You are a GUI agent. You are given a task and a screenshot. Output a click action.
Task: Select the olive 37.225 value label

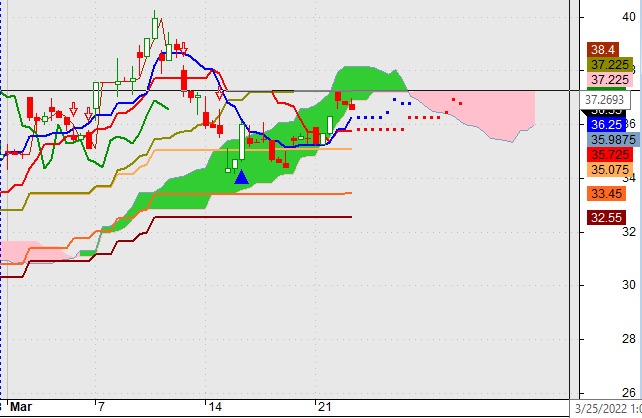[x=610, y=65]
